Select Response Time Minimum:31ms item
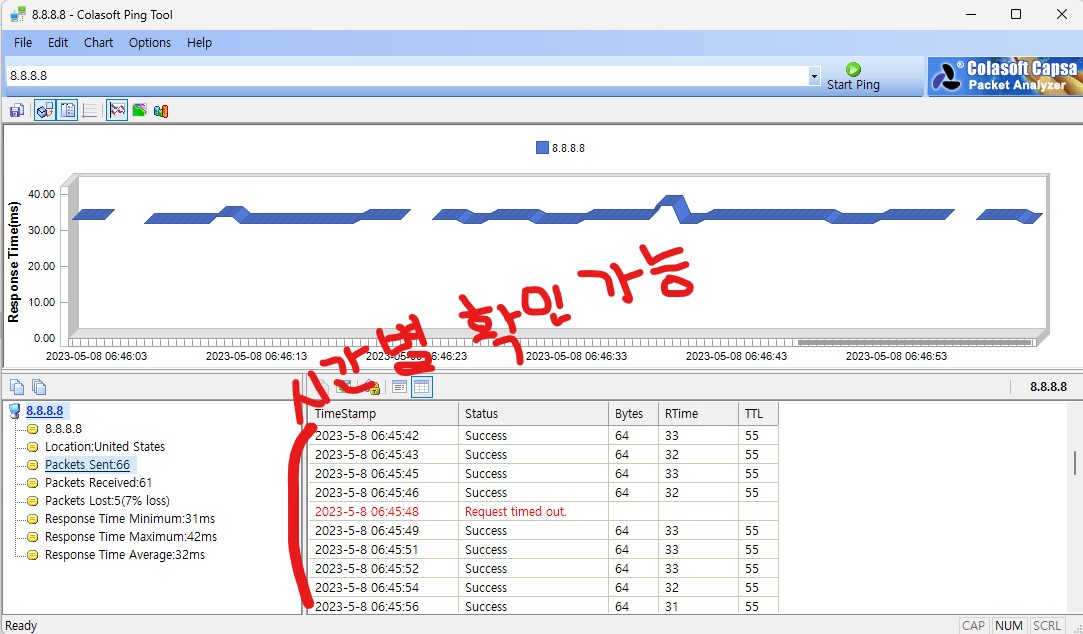 130,519
